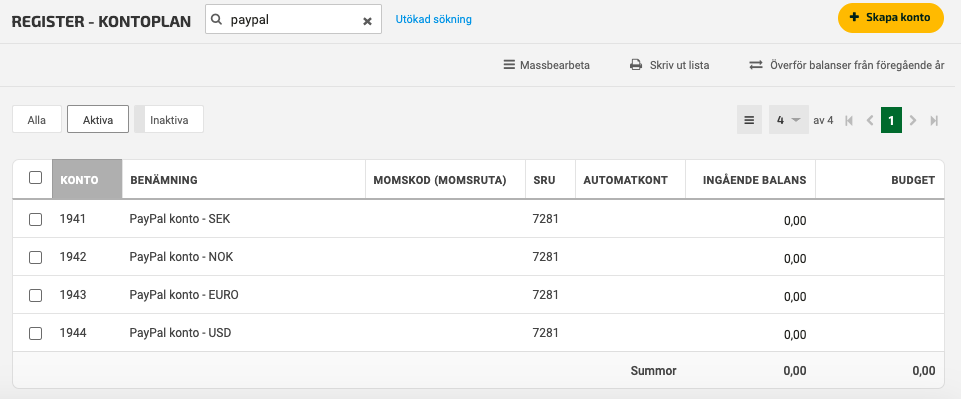Click the magnifying glass search icon
Screen dimensions: 961x399
216,20
